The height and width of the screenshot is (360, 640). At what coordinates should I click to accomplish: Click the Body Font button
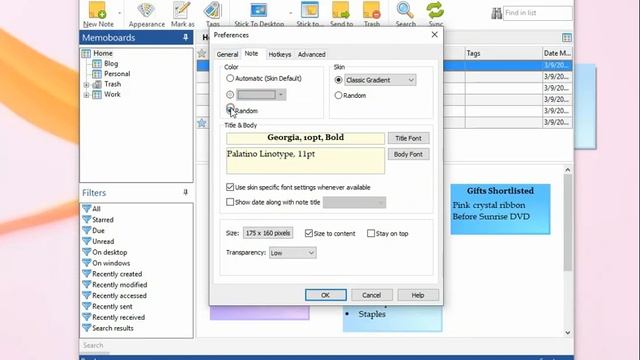(408, 154)
